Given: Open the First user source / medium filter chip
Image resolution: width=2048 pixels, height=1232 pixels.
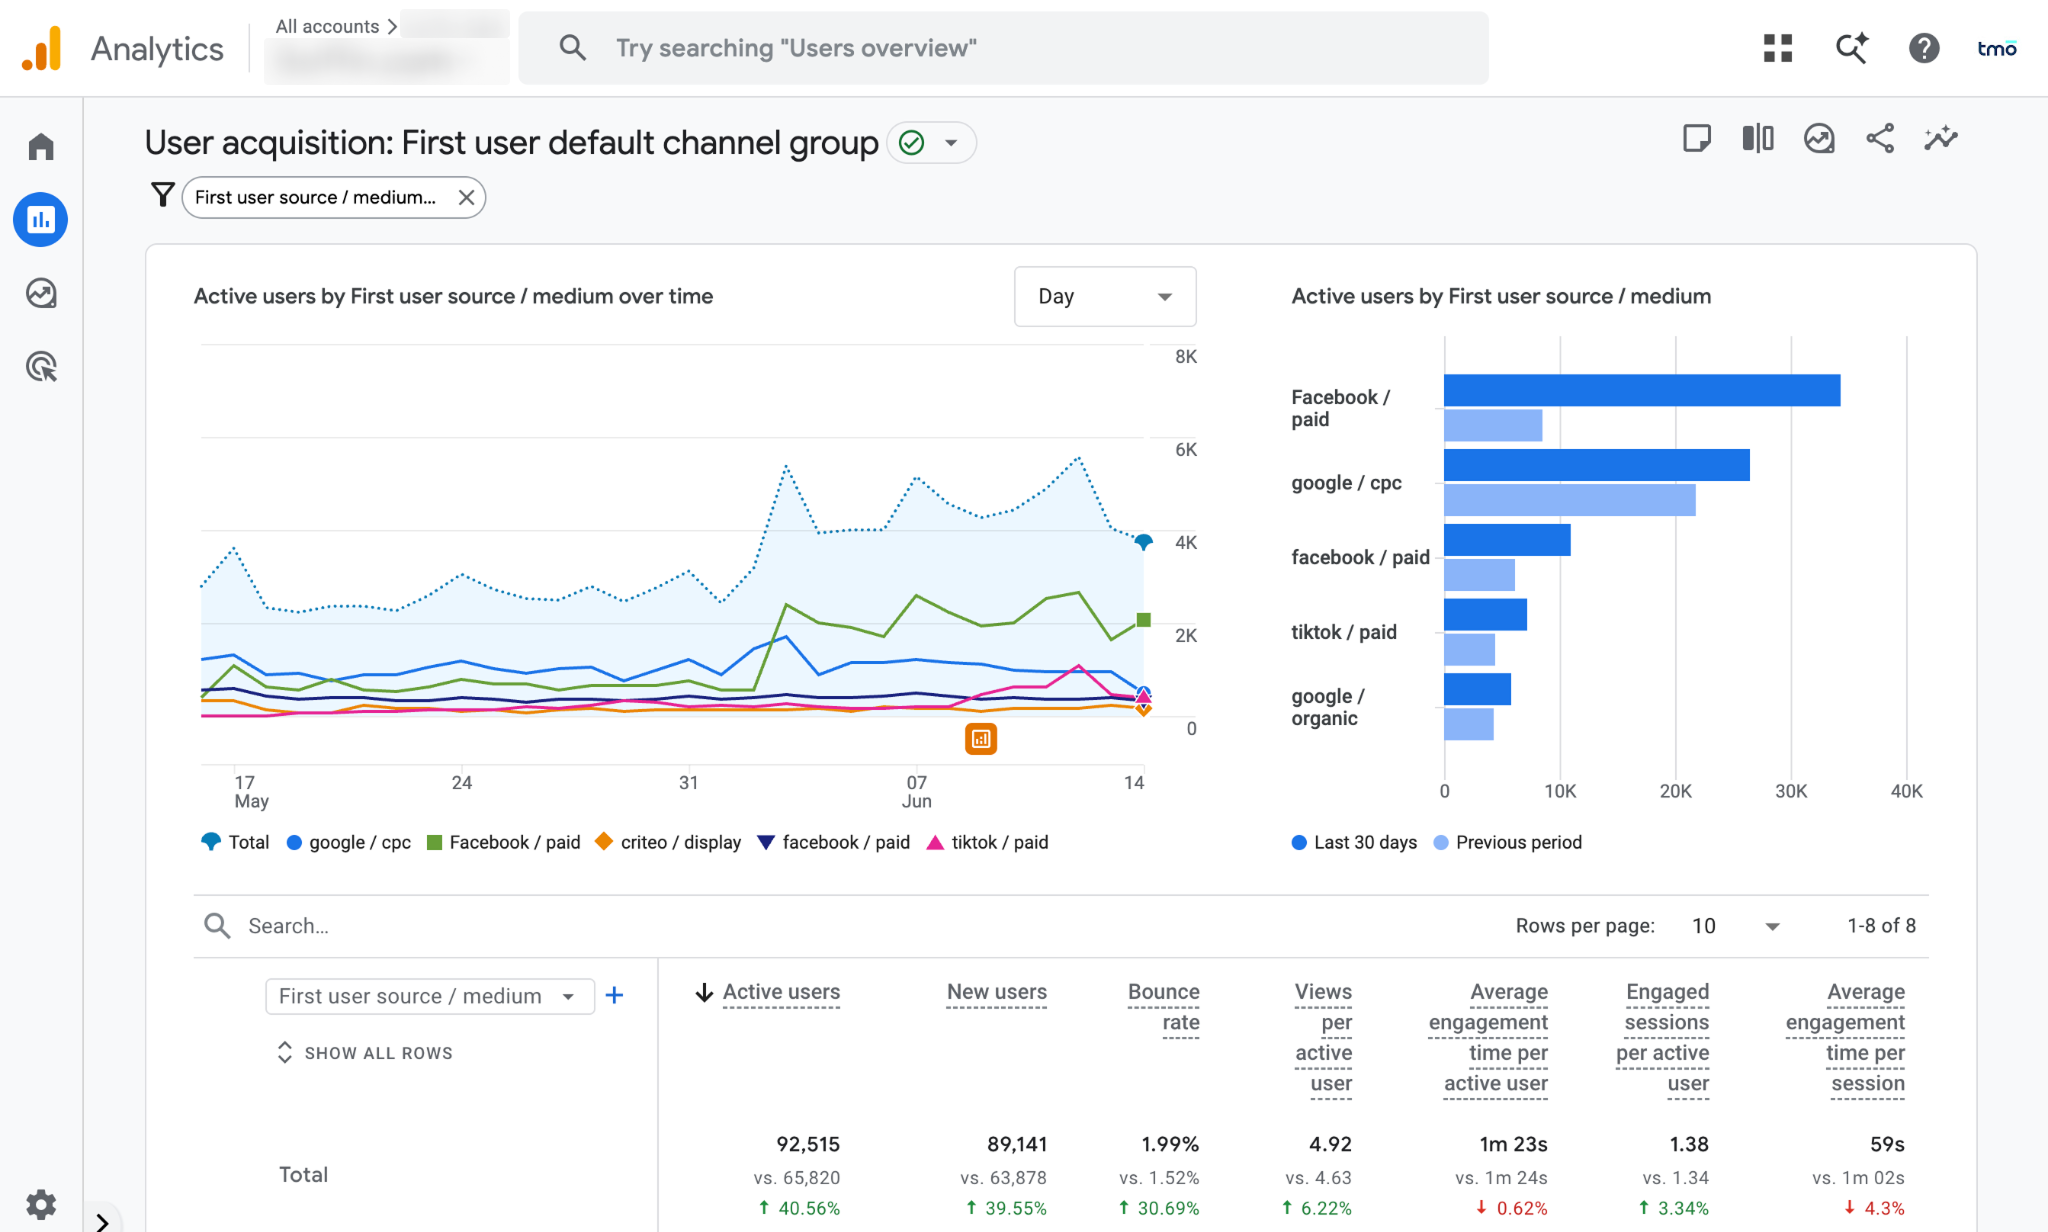Looking at the screenshot, I should point(316,197).
